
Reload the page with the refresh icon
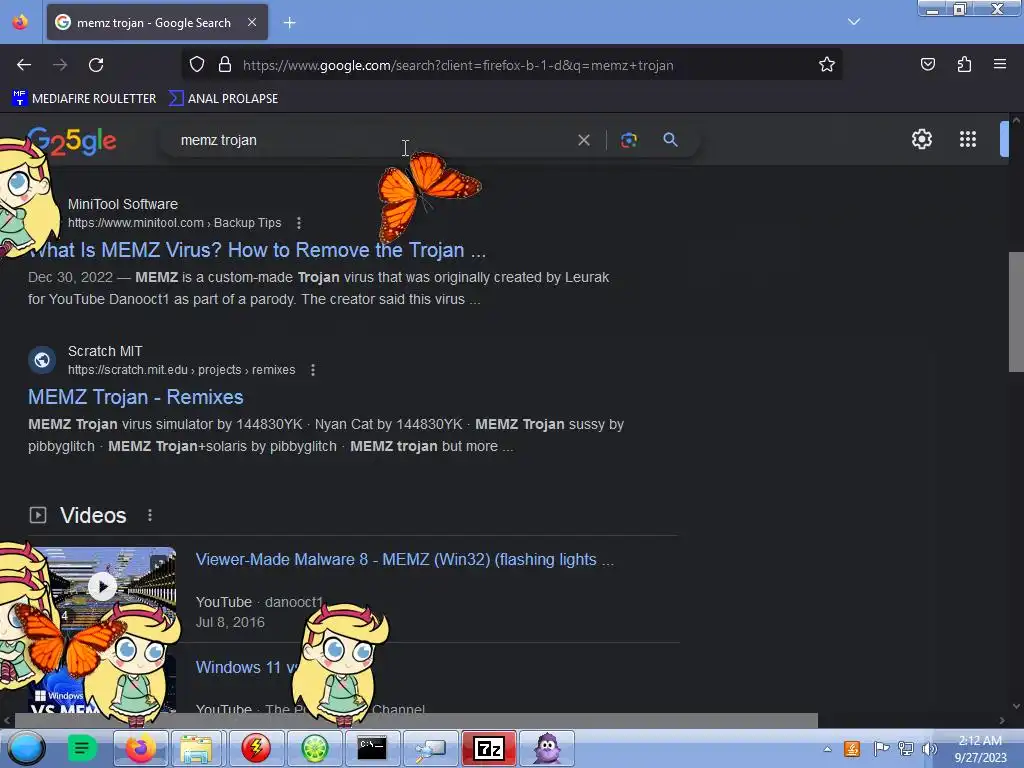[96, 65]
